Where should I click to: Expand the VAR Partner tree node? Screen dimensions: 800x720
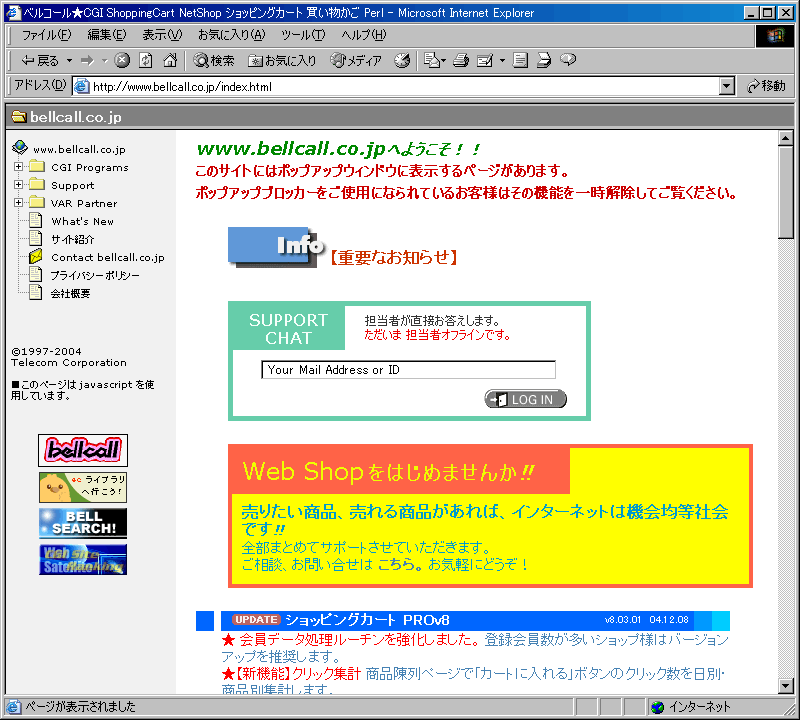18,203
